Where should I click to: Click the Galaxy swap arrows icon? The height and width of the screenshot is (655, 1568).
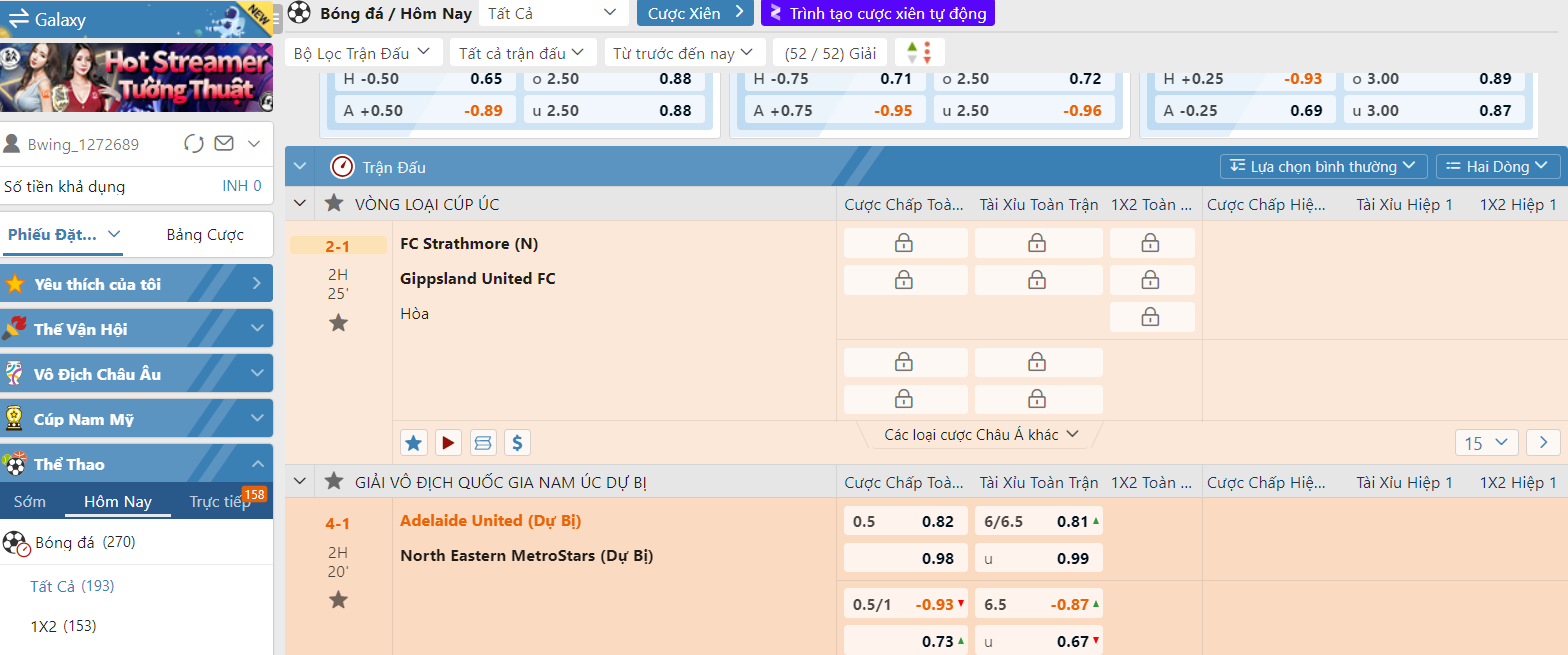[x=18, y=19]
